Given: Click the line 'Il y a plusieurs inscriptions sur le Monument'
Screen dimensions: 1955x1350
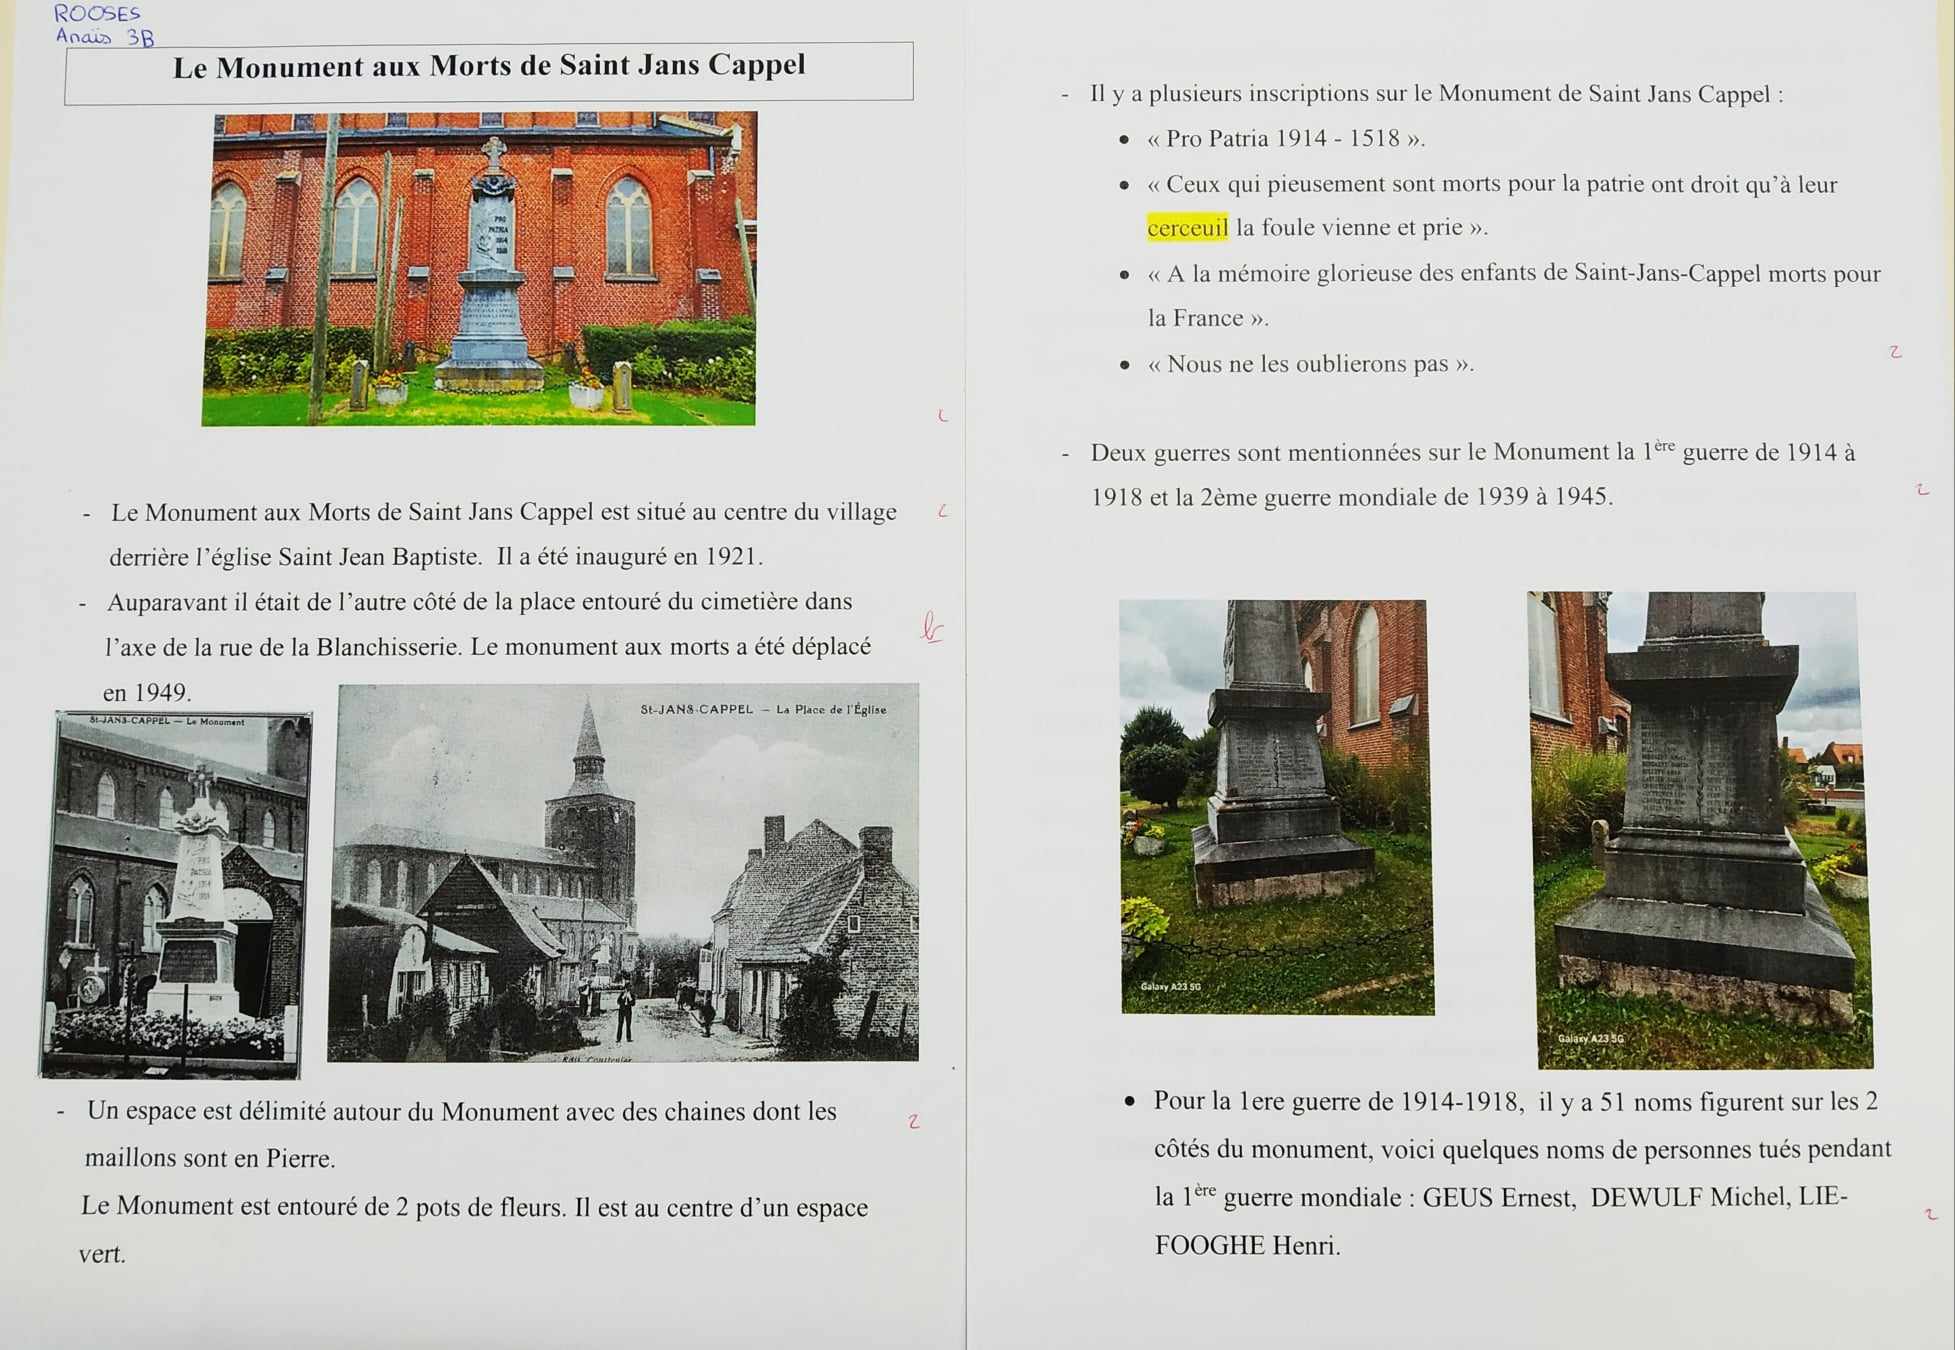Looking at the screenshot, I should point(1437,94).
